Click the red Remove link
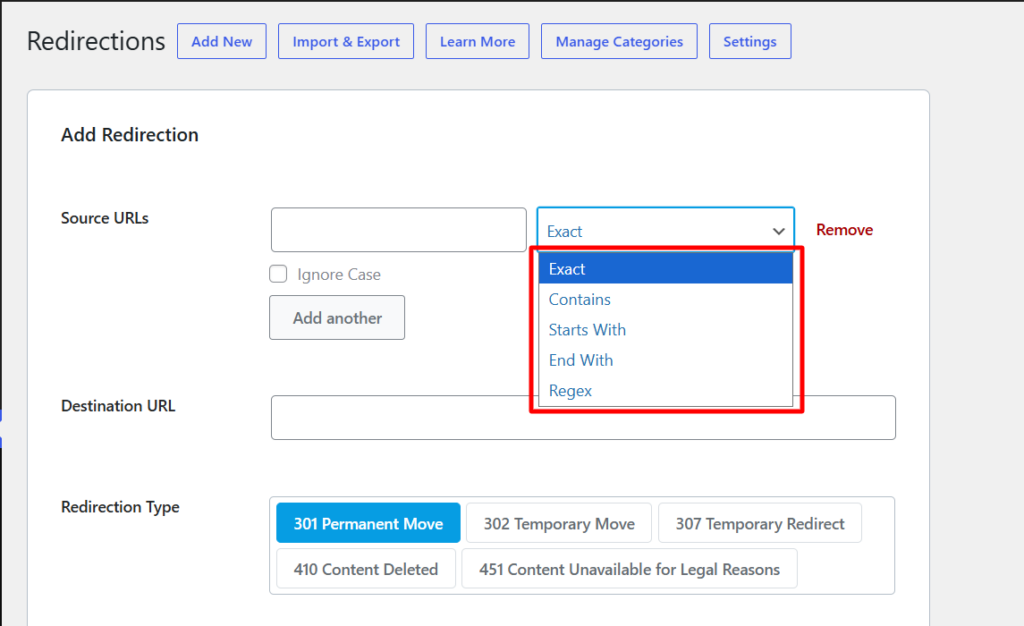The image size is (1024, 626). [x=844, y=230]
